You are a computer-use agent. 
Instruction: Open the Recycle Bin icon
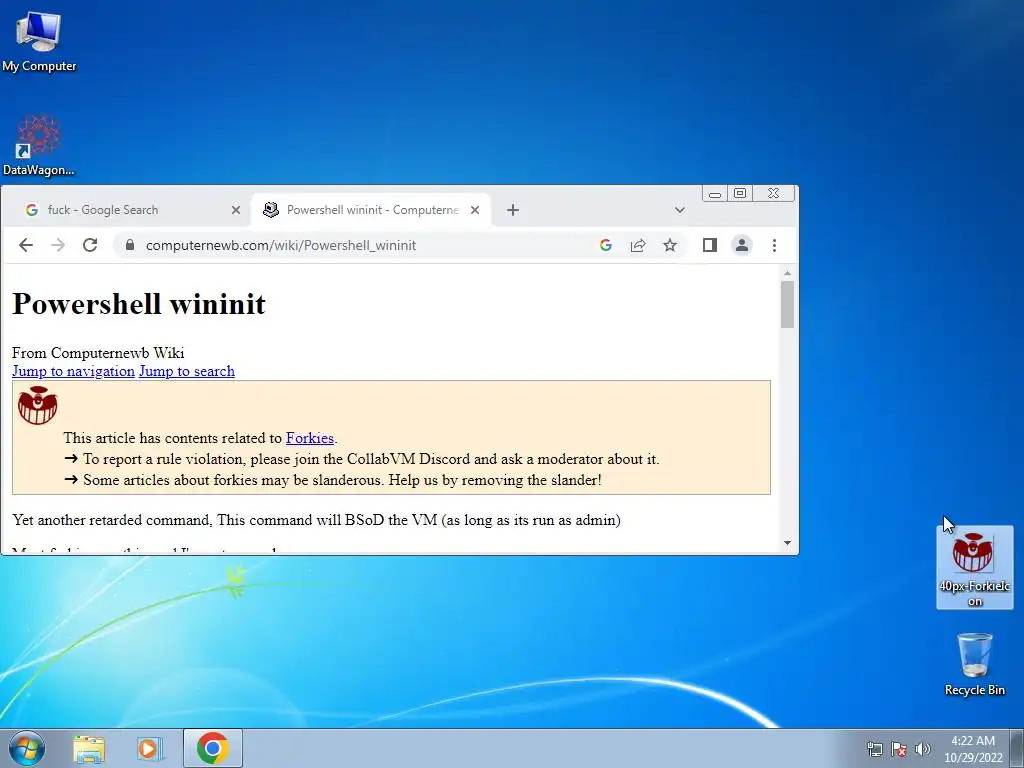974,664
